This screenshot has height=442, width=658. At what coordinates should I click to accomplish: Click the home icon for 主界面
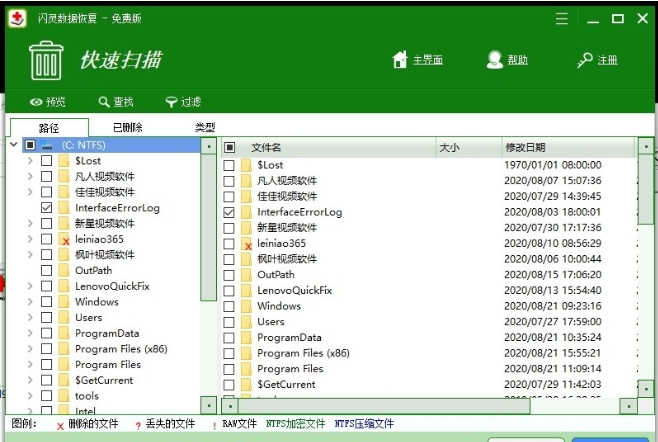[x=400, y=60]
